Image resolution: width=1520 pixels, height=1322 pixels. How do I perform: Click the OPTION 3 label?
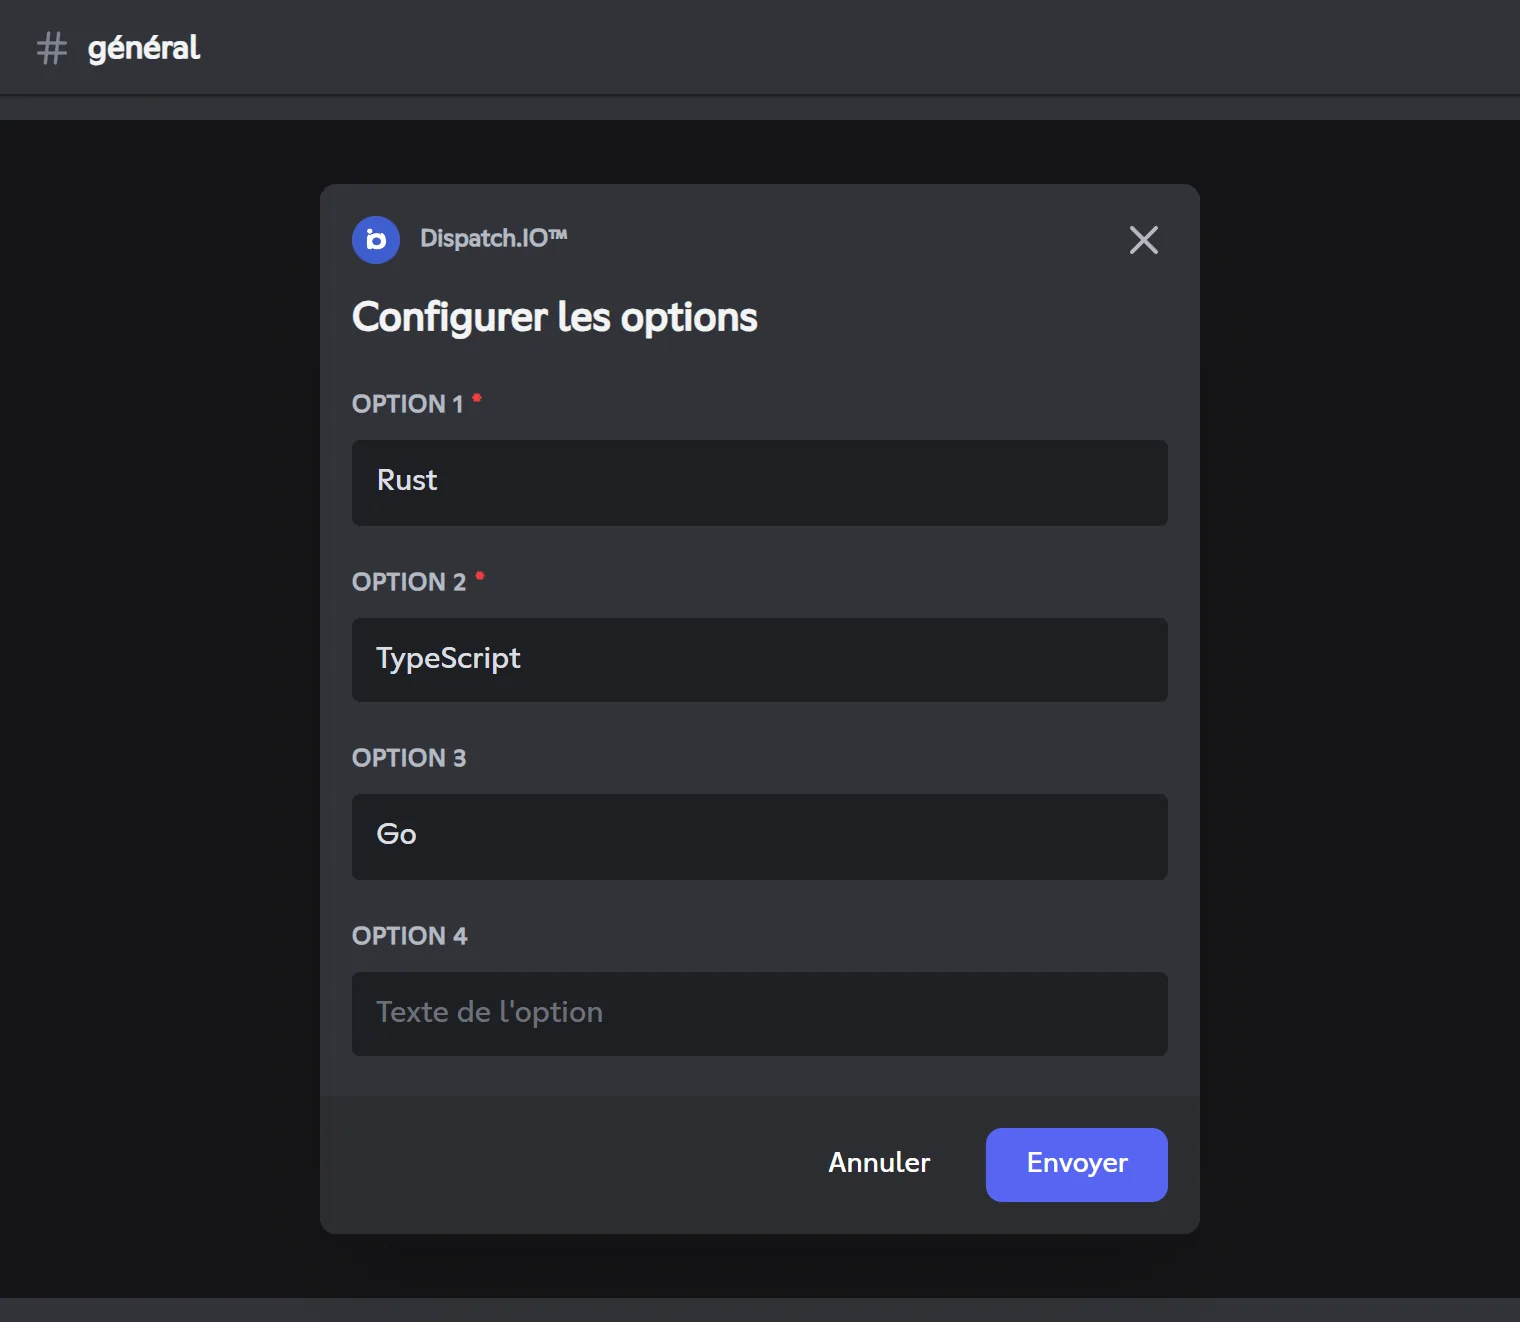click(409, 758)
